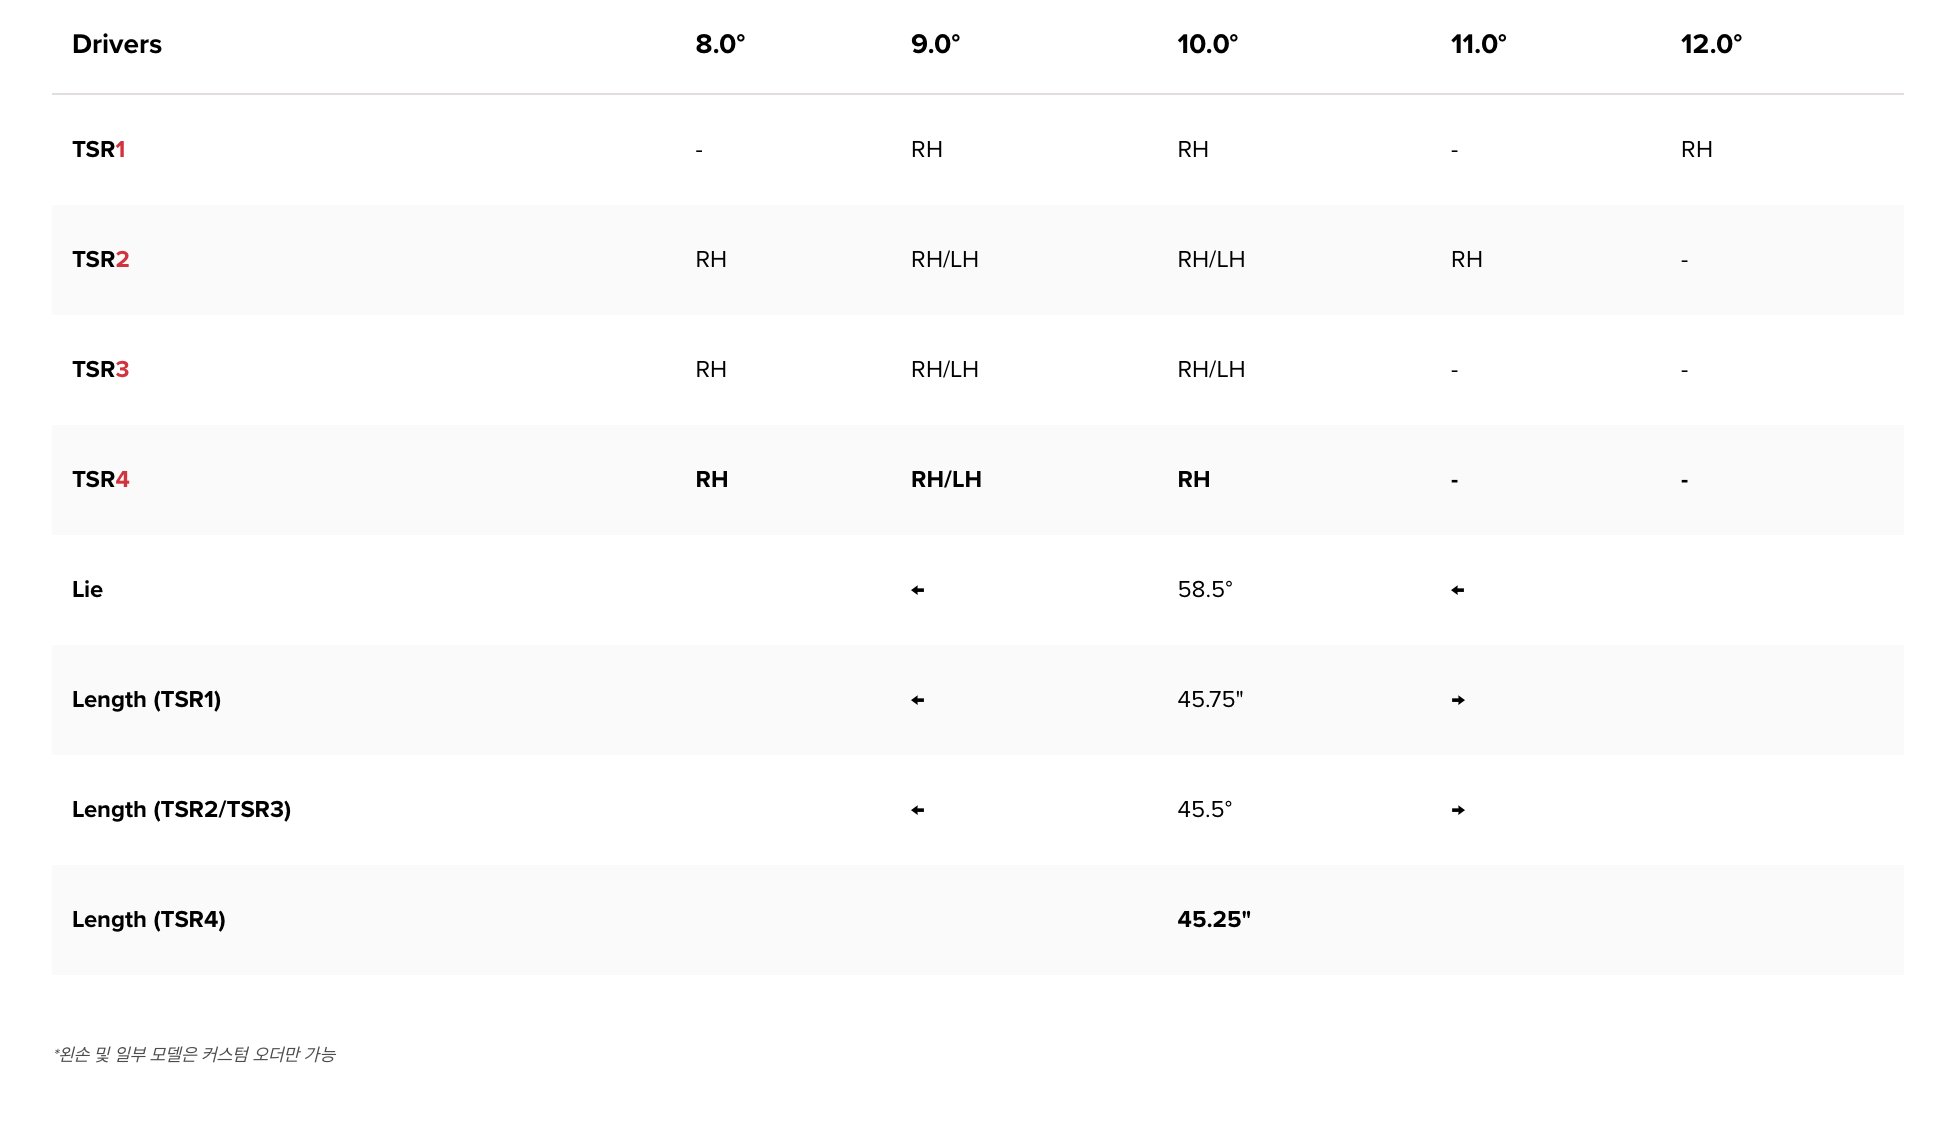Click the 10.0° loft column header
The height and width of the screenshot is (1148, 1950).
pos(1207,44)
